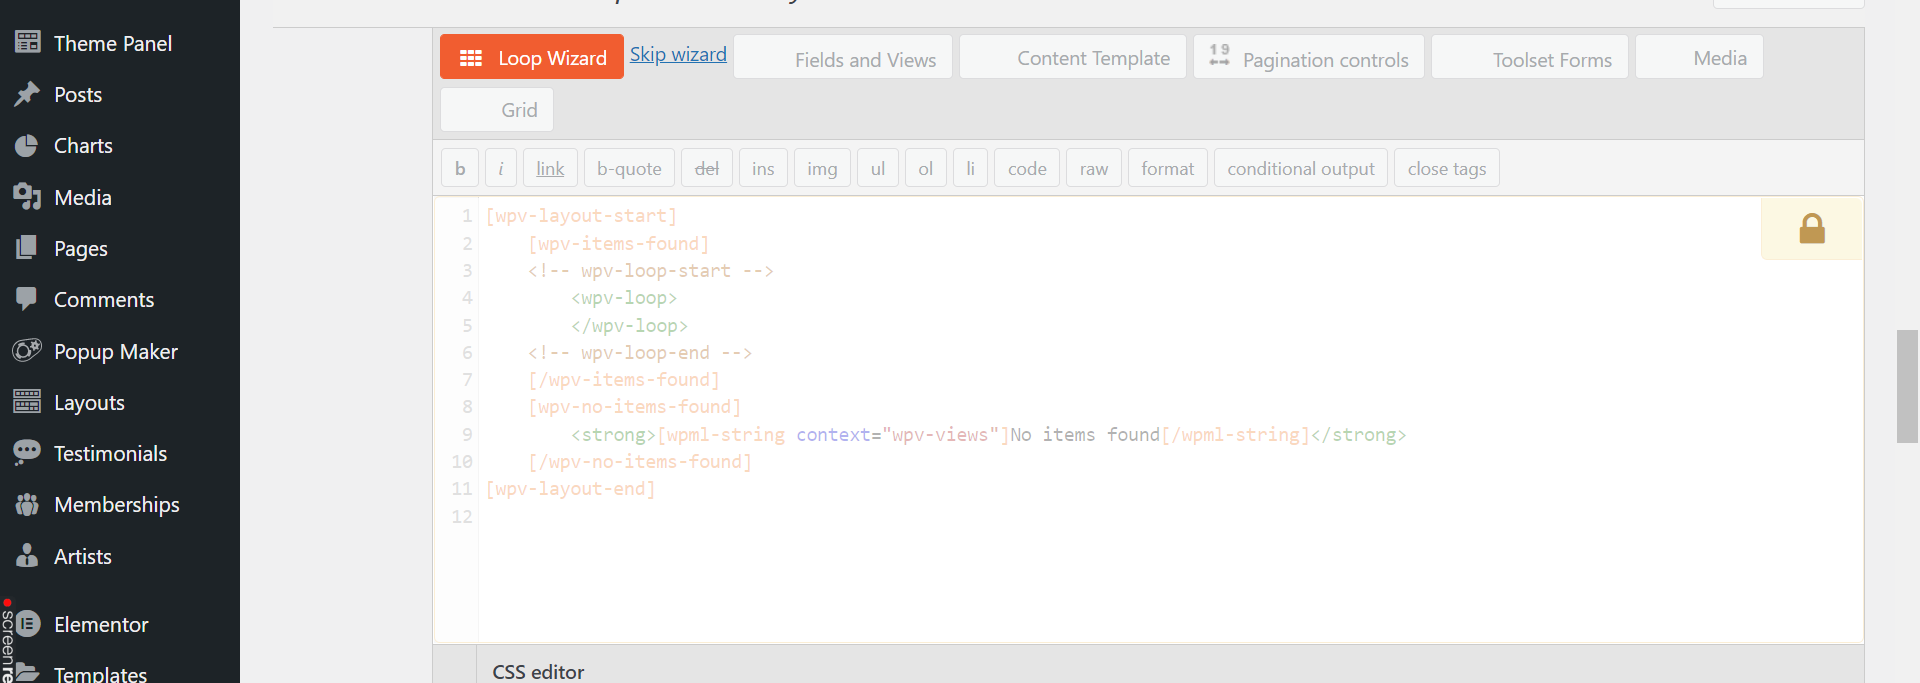Insert a code tag
Screen dimensions: 1920x683
(1027, 168)
